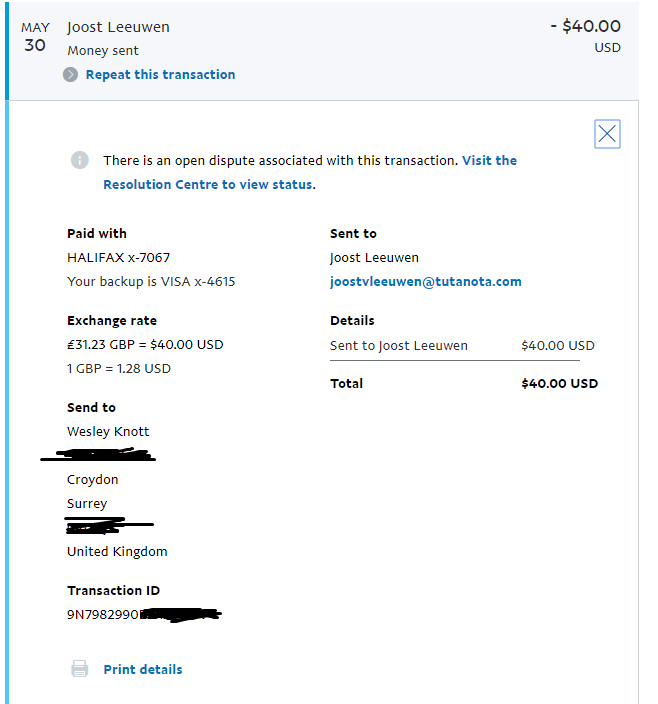This screenshot has width=658, height=704.
Task: Click the Repeat this transaction link
Action: tap(160, 75)
